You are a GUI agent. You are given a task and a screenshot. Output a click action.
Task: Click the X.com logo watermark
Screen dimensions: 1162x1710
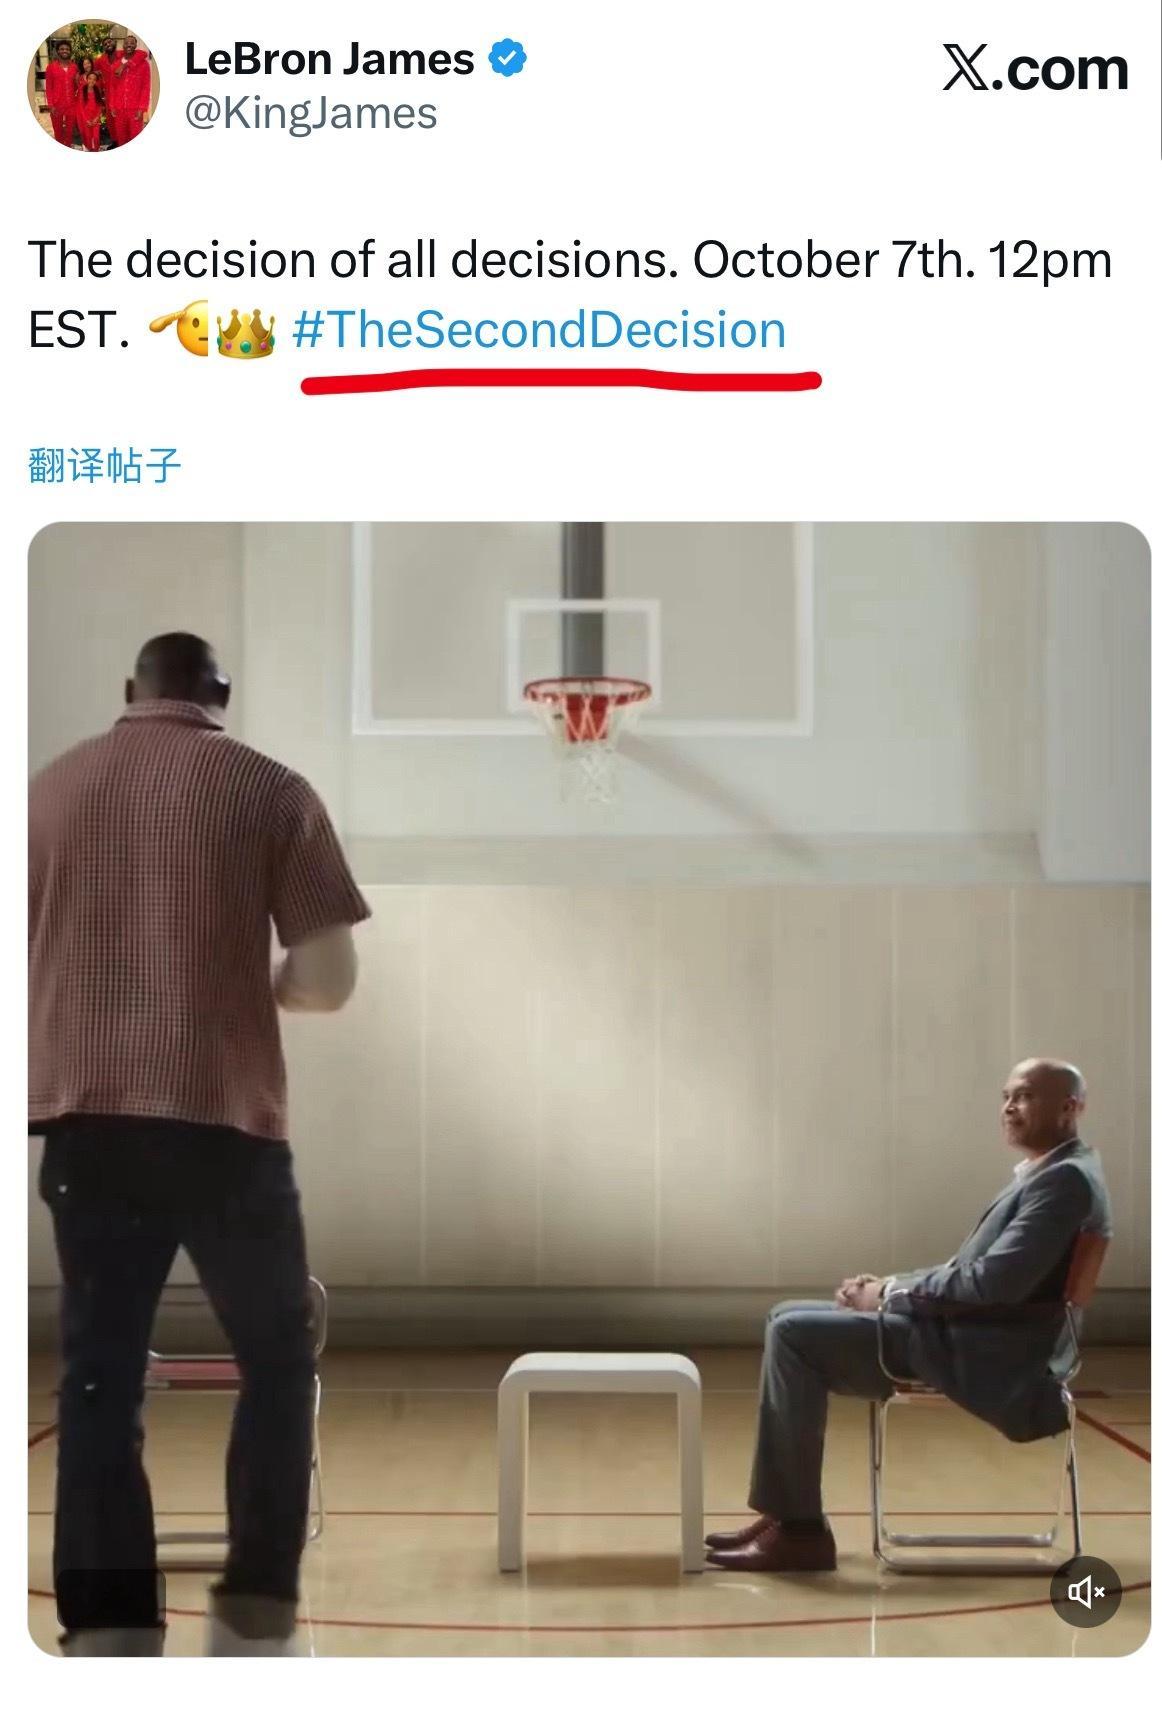point(1035,69)
